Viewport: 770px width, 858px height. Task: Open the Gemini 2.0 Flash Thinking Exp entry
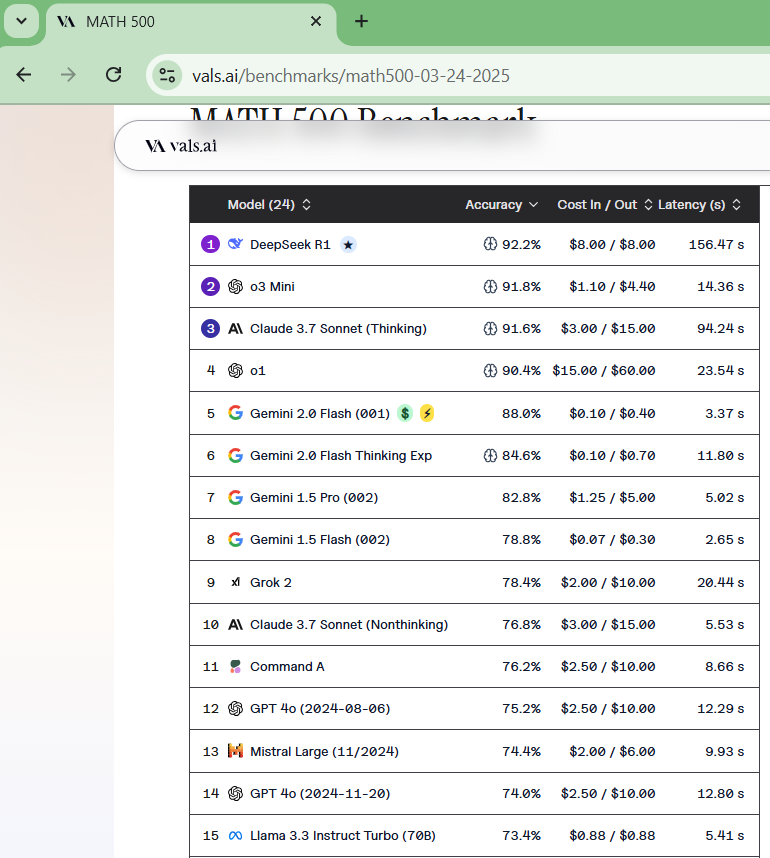pos(474,455)
